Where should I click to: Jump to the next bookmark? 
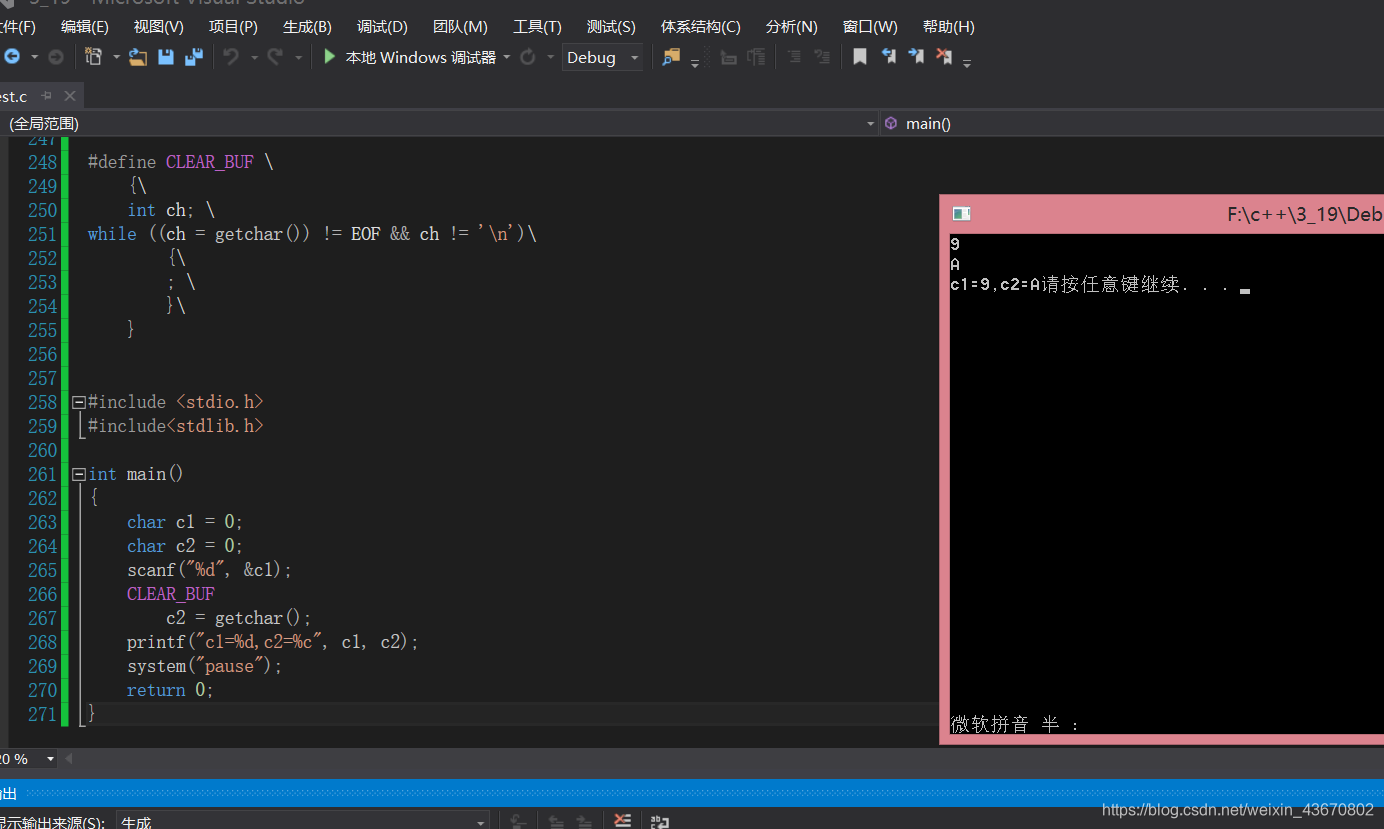pyautogui.click(x=916, y=57)
